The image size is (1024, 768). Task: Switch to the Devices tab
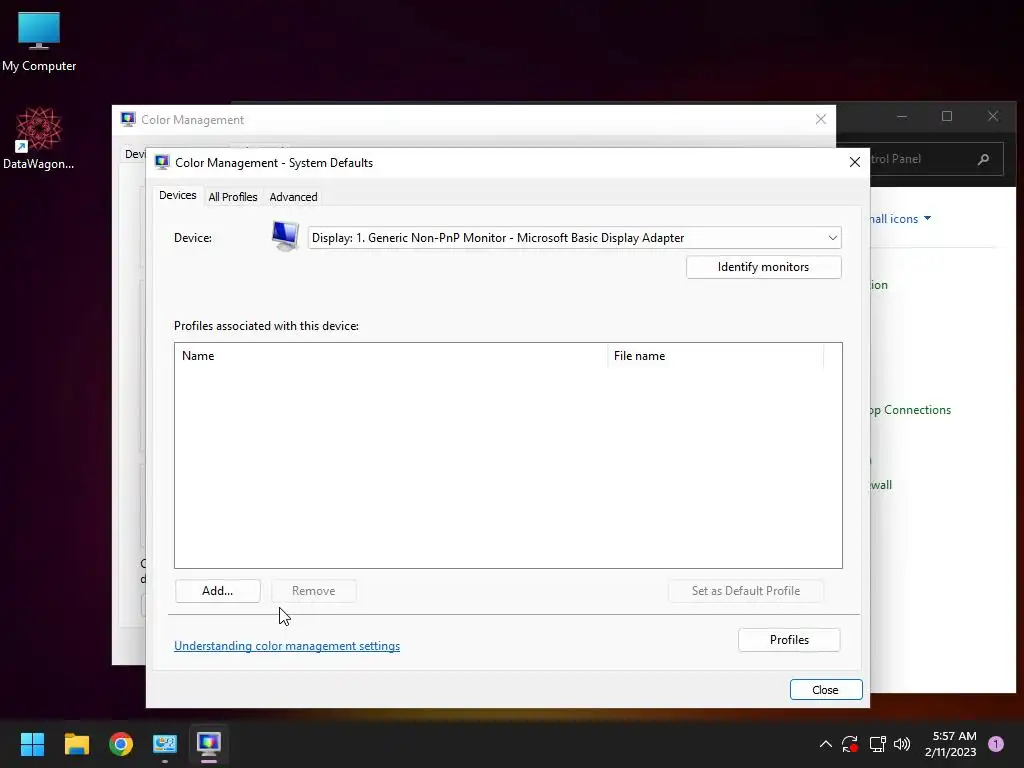click(x=178, y=195)
